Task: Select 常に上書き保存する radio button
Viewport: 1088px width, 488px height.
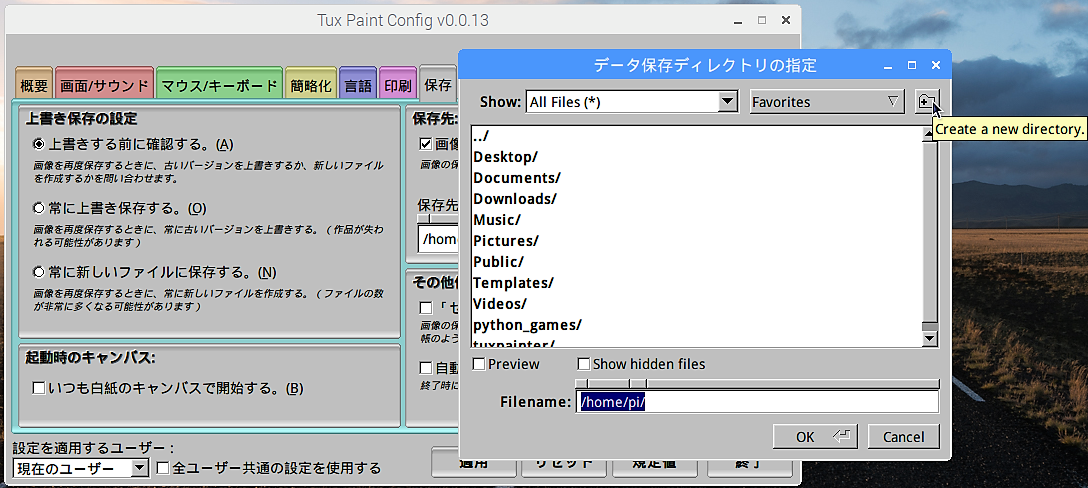Action: [39, 208]
